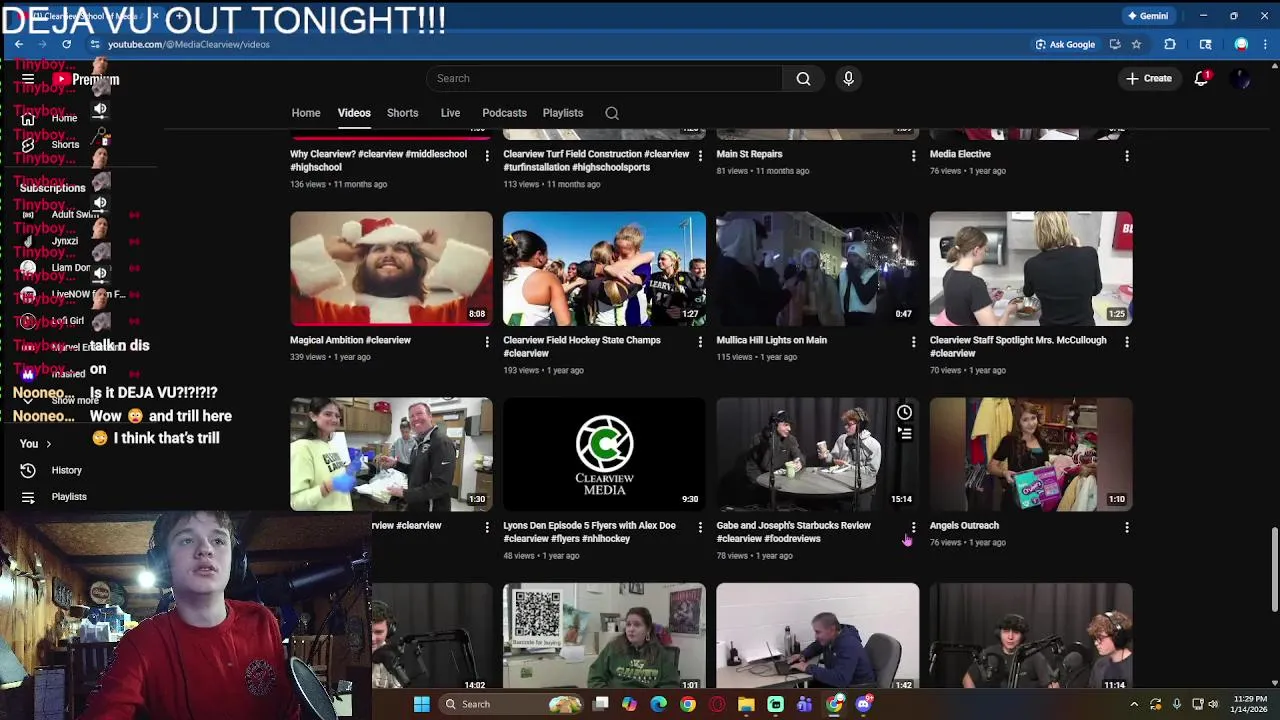
Task: Open the Angels Outreach video title
Action: click(x=964, y=525)
